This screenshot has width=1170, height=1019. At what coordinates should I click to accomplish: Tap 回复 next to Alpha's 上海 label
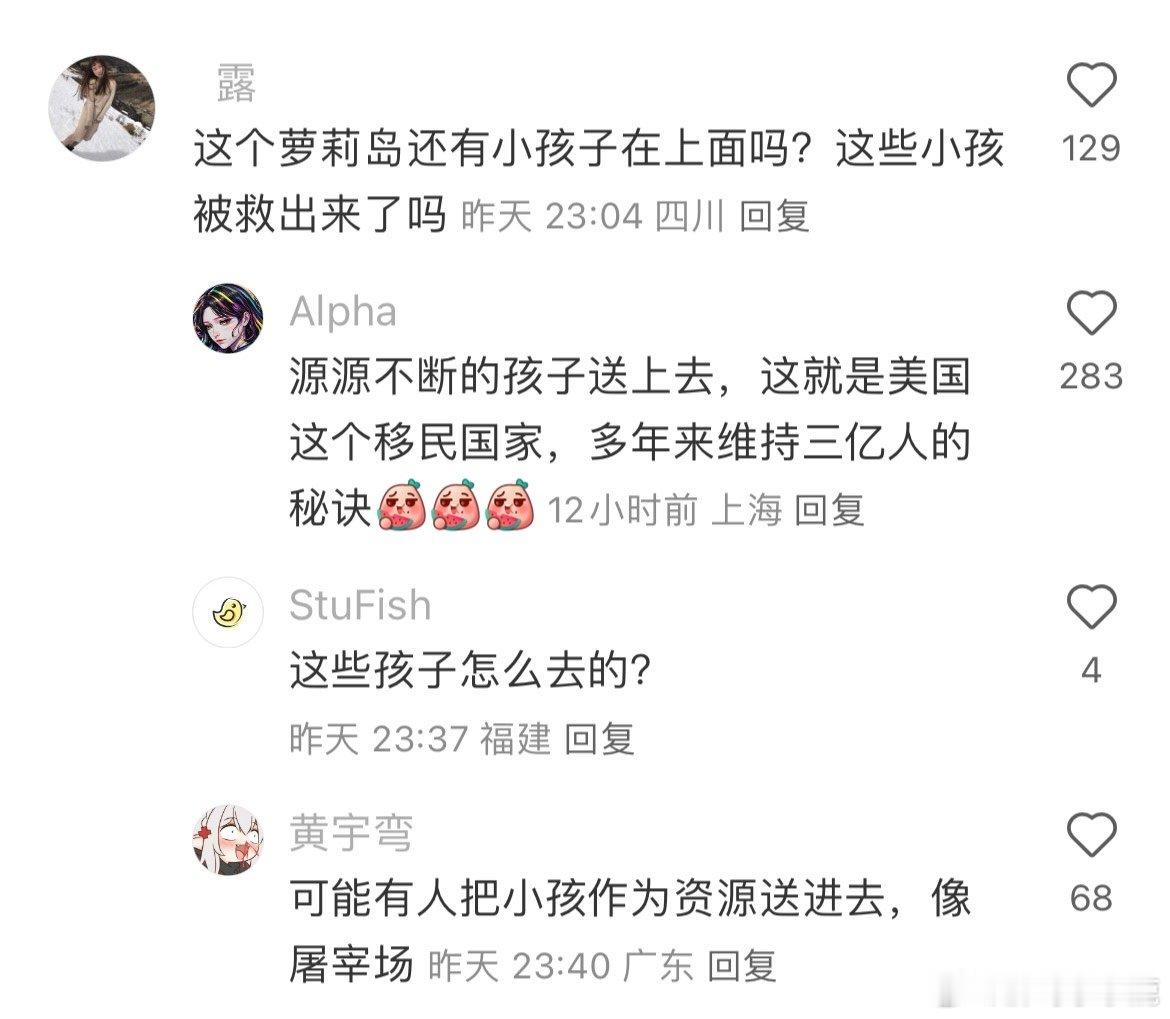pyautogui.click(x=829, y=511)
